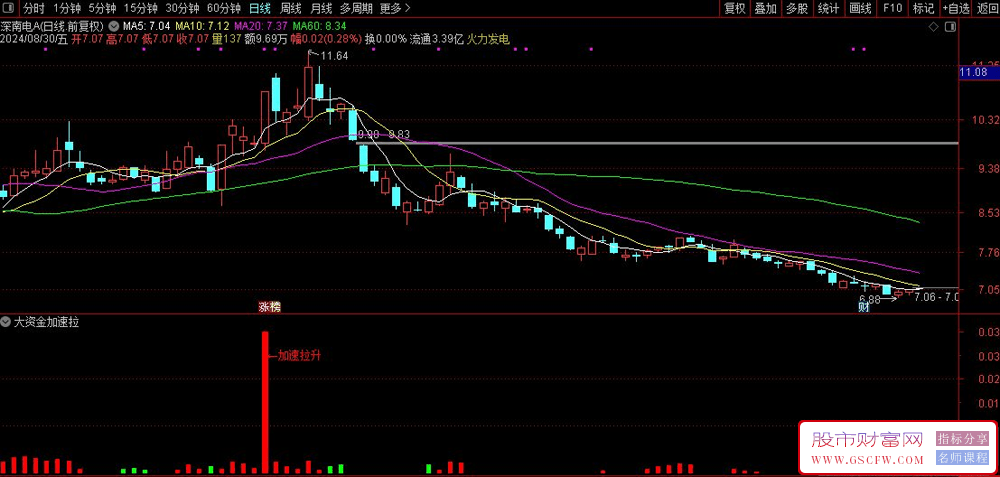Click the 深南电A(日线.前复权) stock title
The height and width of the screenshot is (477, 1000).
[52, 27]
